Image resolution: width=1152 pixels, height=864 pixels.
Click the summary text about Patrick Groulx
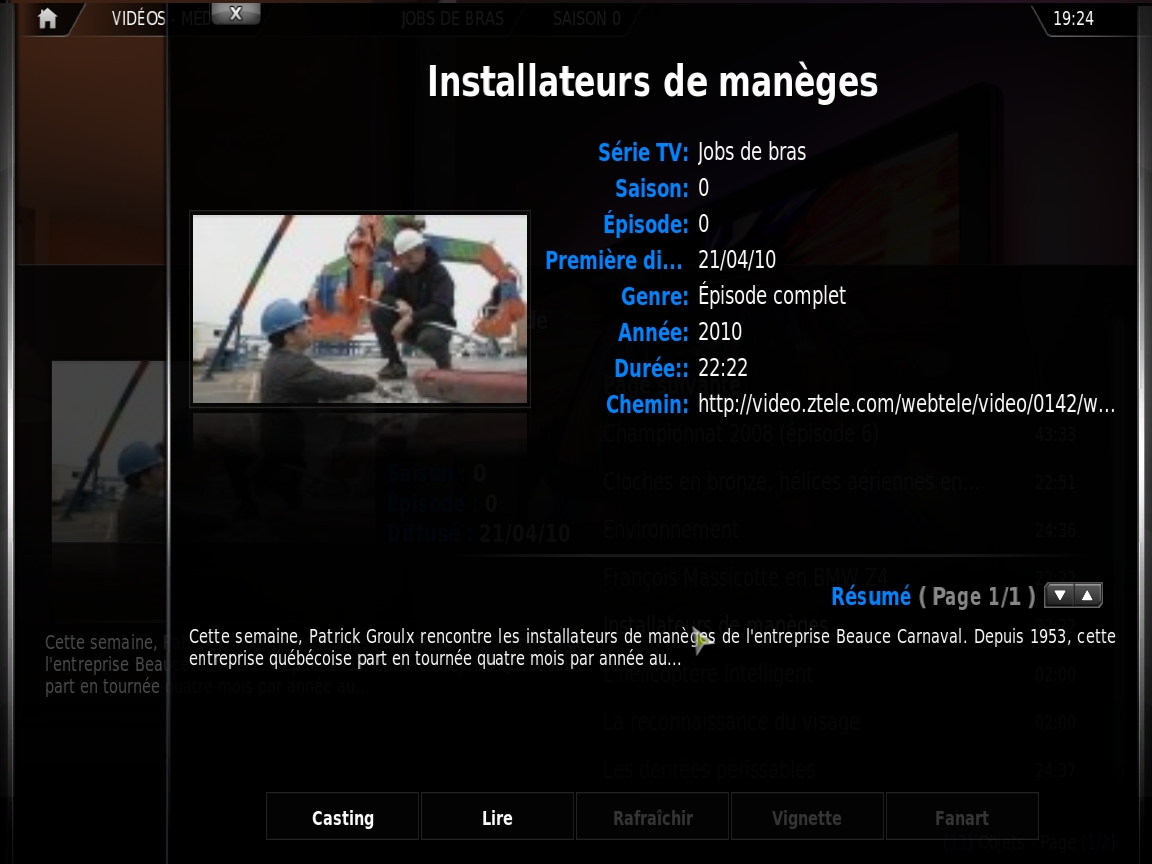652,647
